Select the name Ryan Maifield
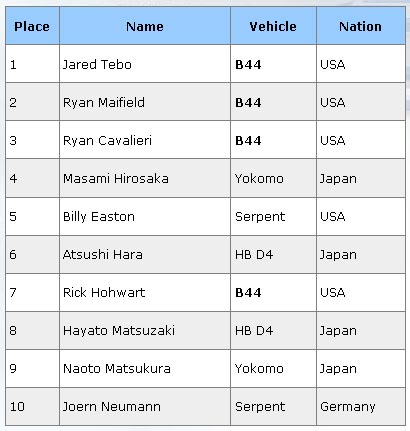The width and height of the screenshot is (410, 431). click(104, 102)
